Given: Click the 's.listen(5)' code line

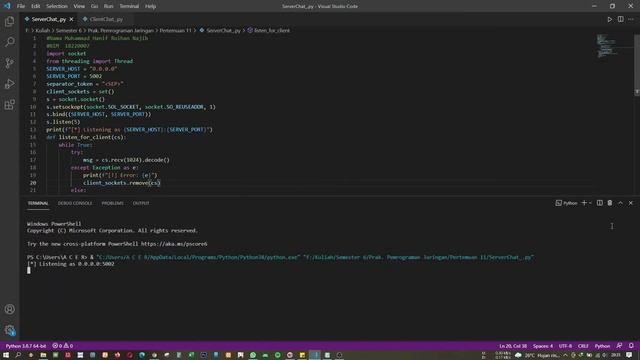Looking at the screenshot, I should coord(63,122).
